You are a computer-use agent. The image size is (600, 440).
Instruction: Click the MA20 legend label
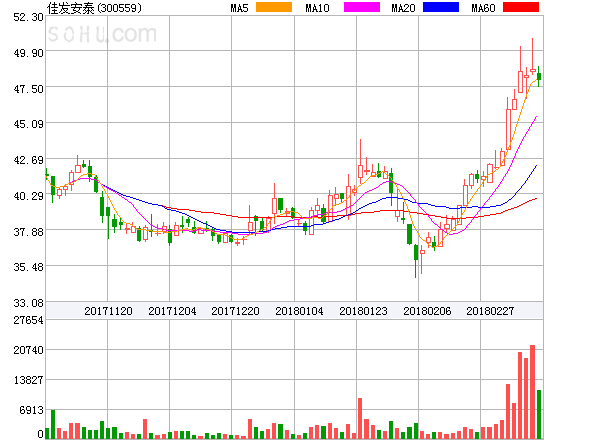click(x=403, y=8)
